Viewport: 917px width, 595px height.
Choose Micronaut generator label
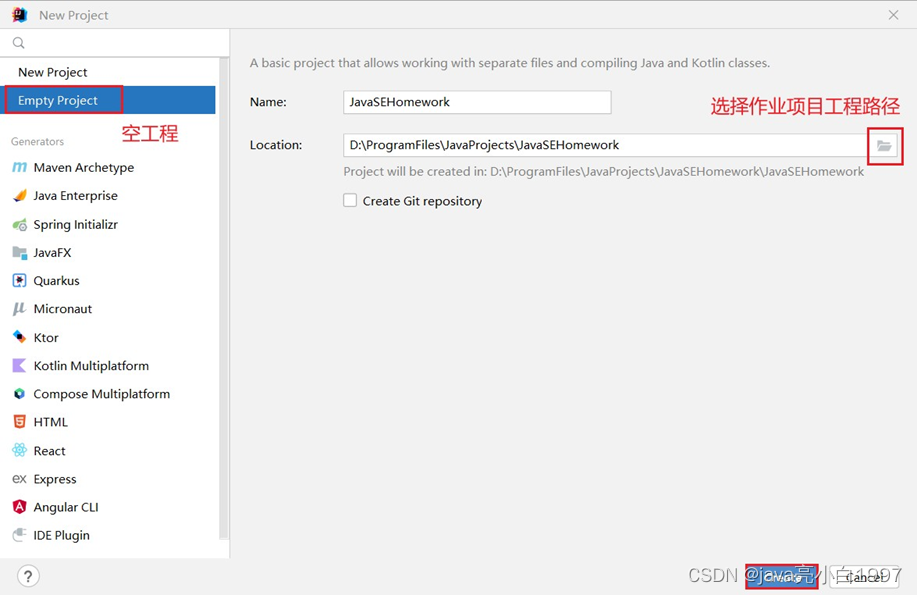coord(63,309)
